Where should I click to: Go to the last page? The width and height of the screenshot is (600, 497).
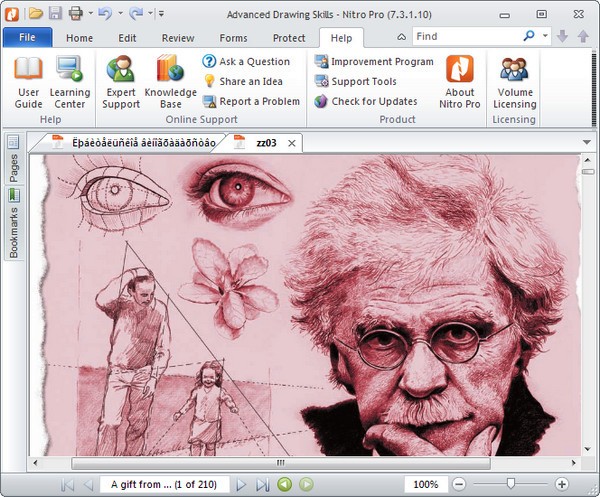(262, 485)
